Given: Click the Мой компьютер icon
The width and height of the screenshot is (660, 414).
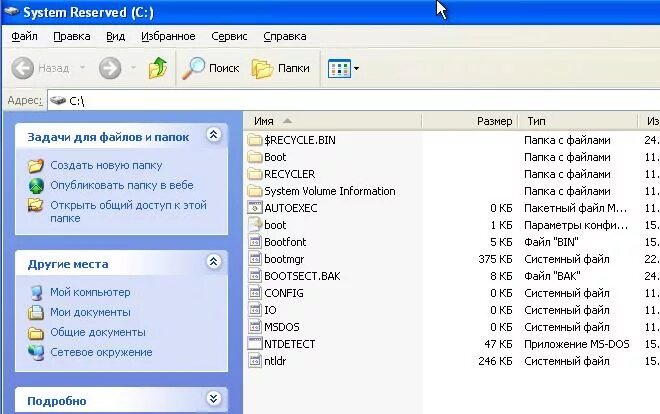Looking at the screenshot, I should (x=36, y=292).
